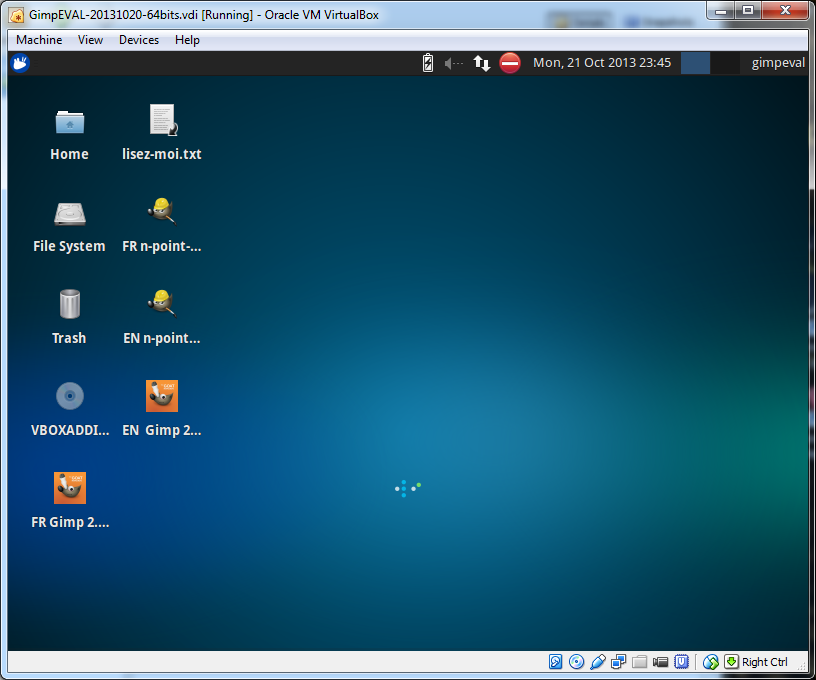Viewport: 816px width, 680px height.
Task: Click the date and time clock
Action: coord(602,63)
